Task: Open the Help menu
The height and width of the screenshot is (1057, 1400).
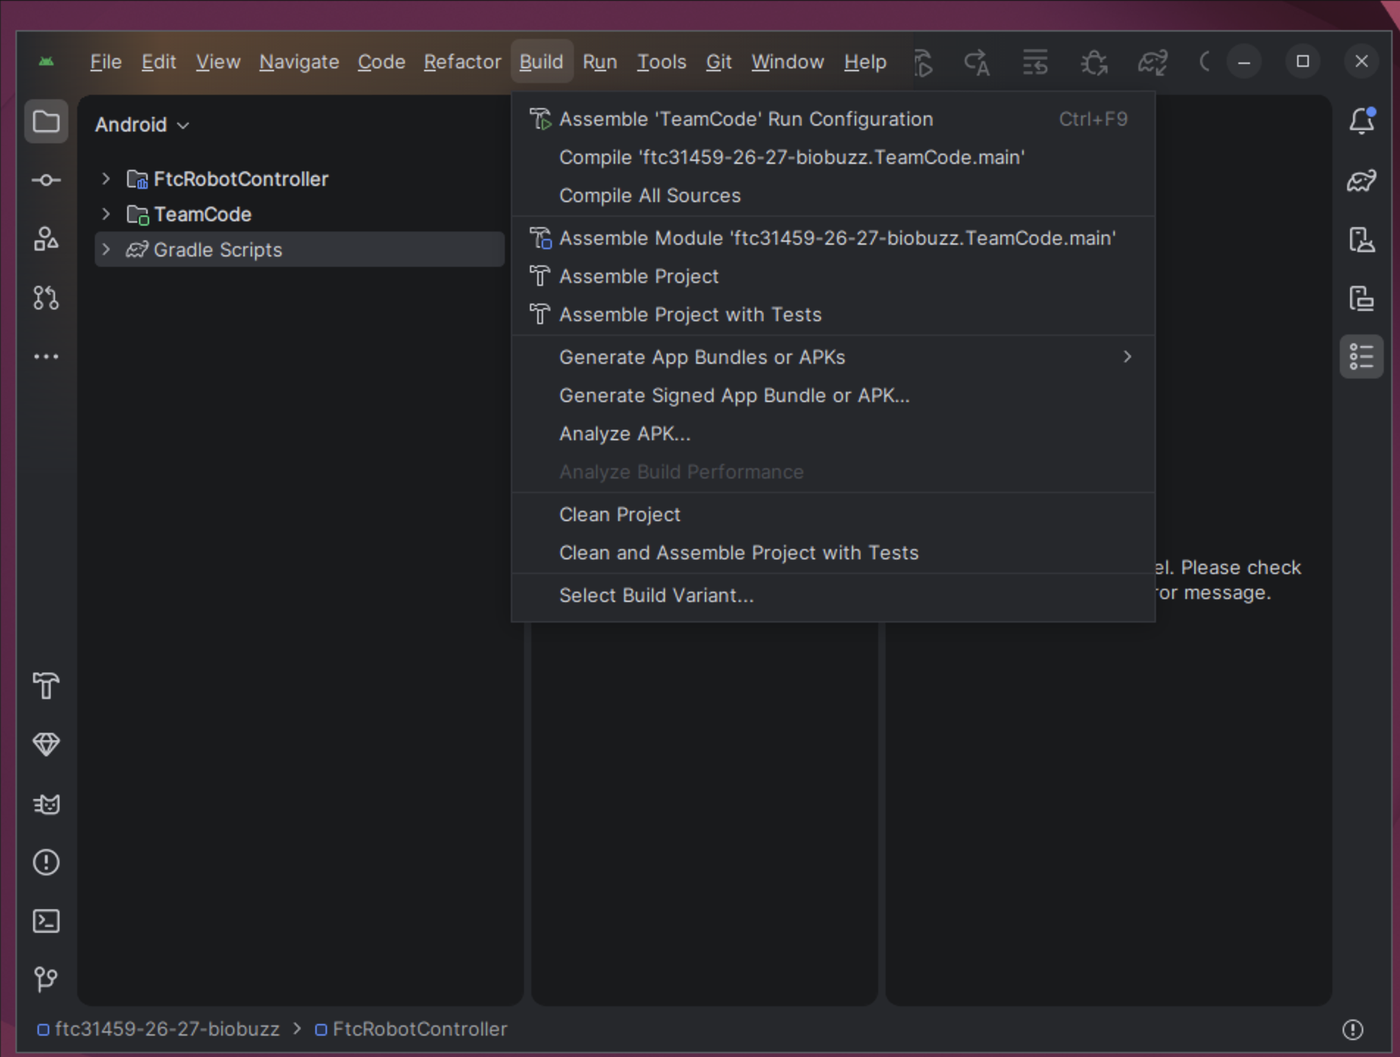Action: point(865,62)
